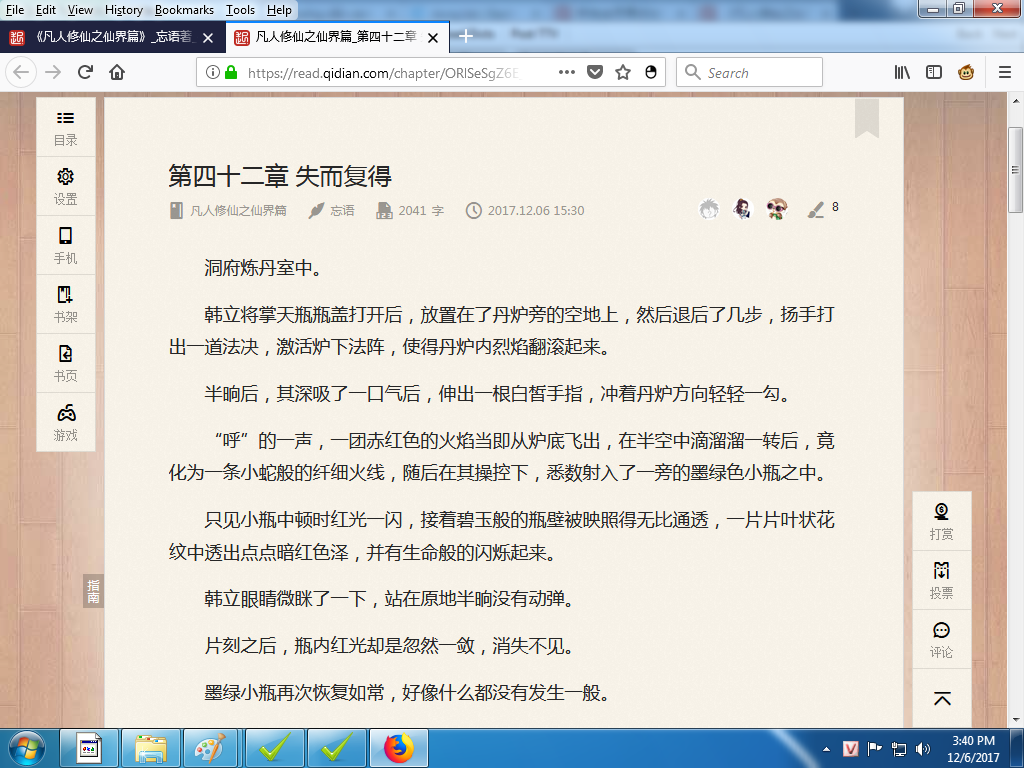
Task: Switch to the 《凡人修仙之仙界篇》_忘语著 tab
Action: [110, 36]
